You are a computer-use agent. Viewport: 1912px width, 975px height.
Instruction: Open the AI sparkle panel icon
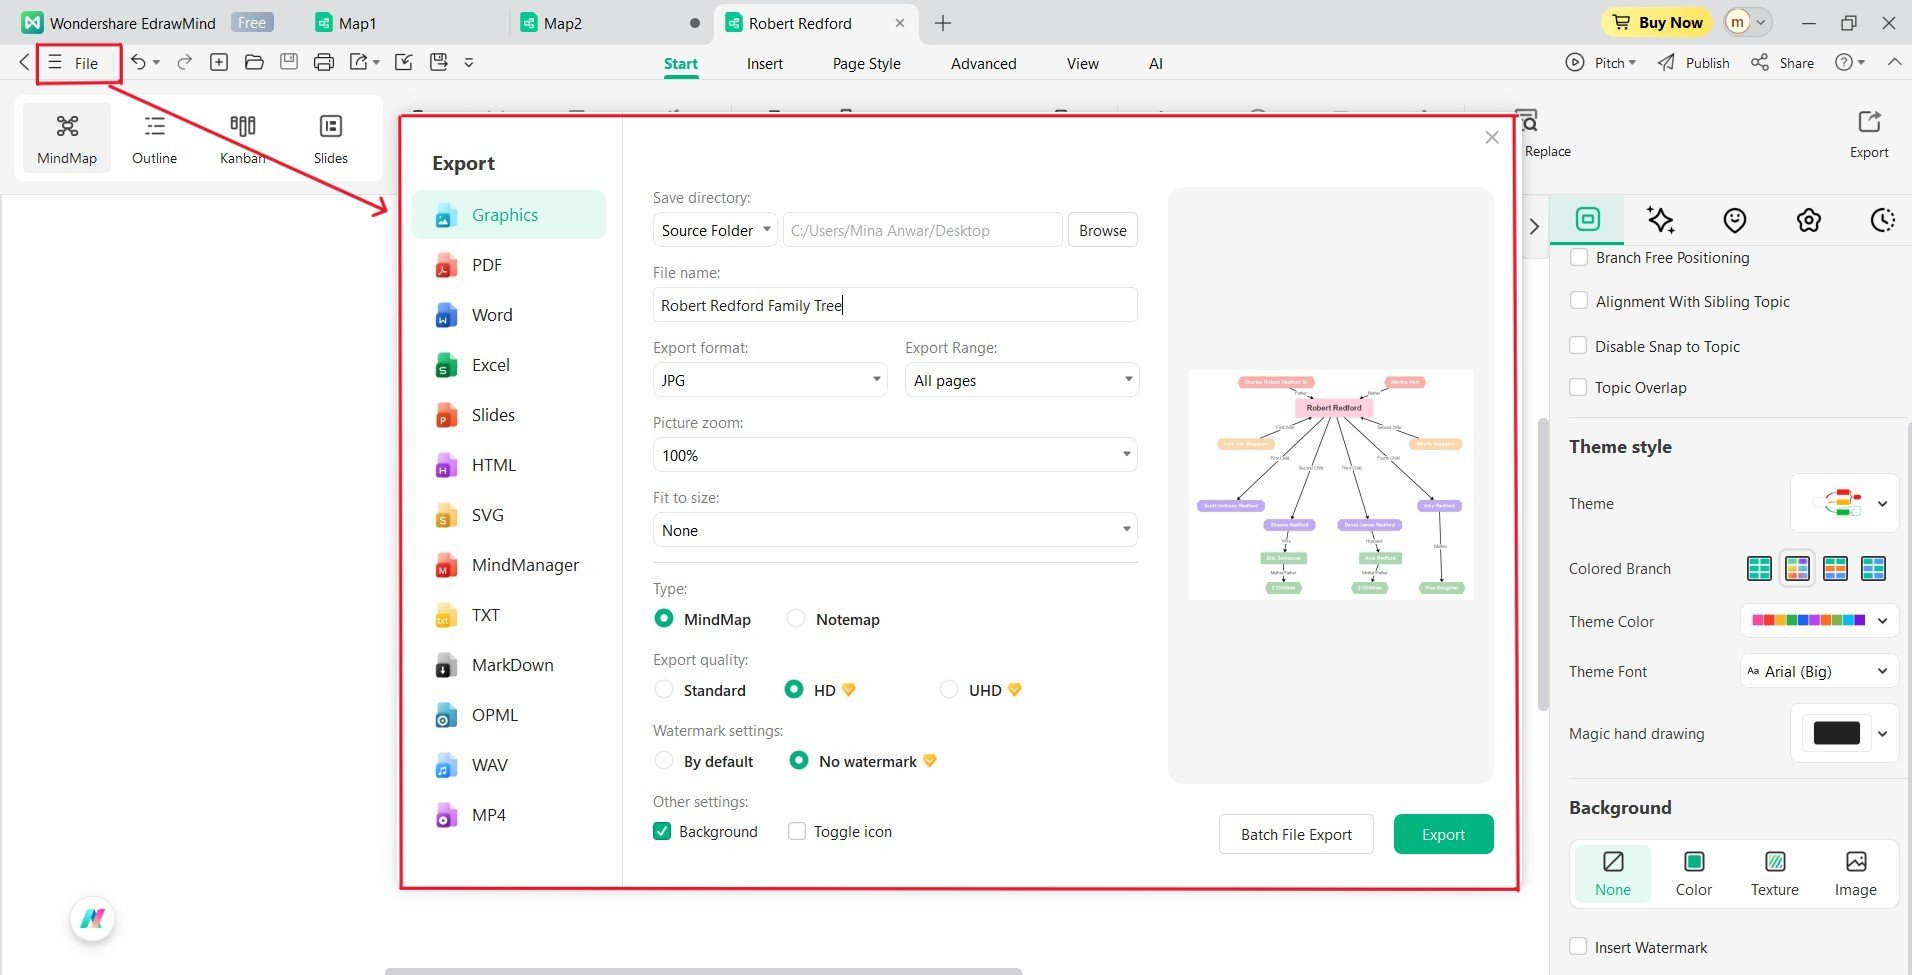[x=1661, y=220]
